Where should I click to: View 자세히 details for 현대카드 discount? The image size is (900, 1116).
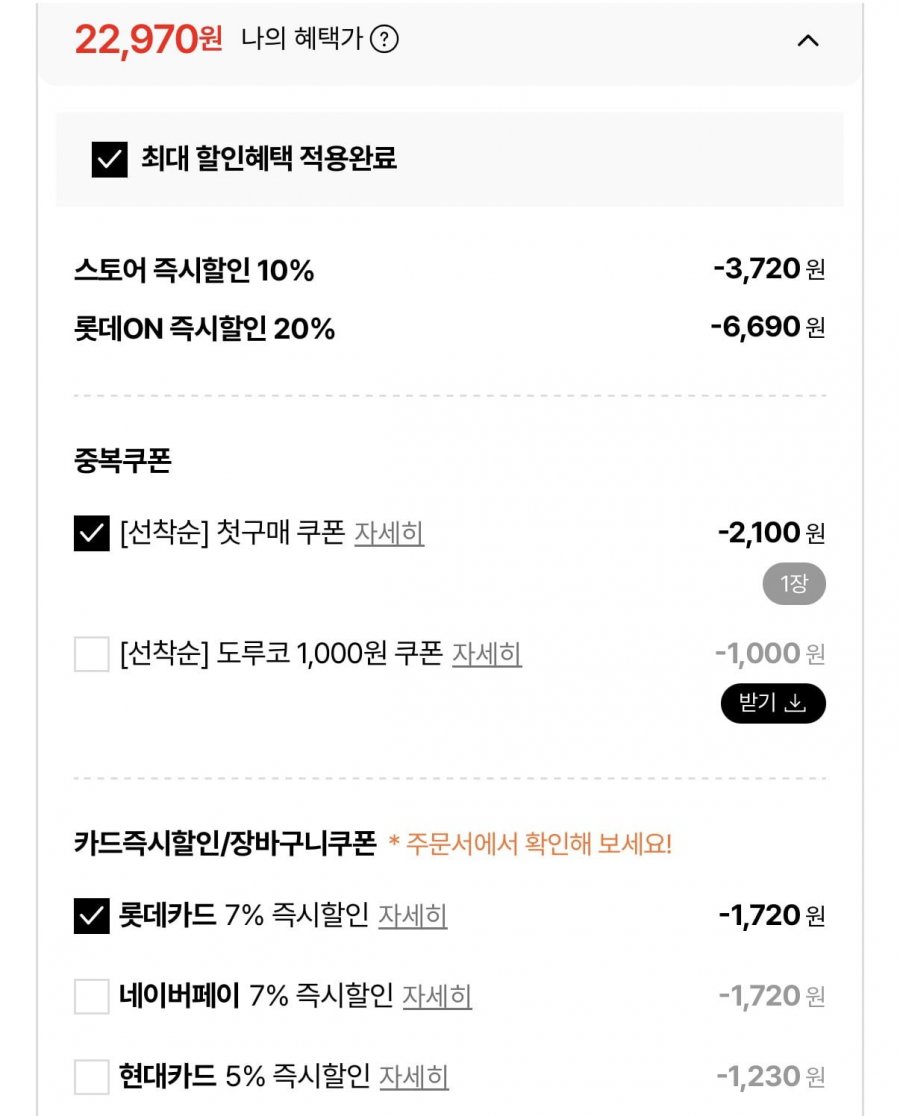[414, 1077]
